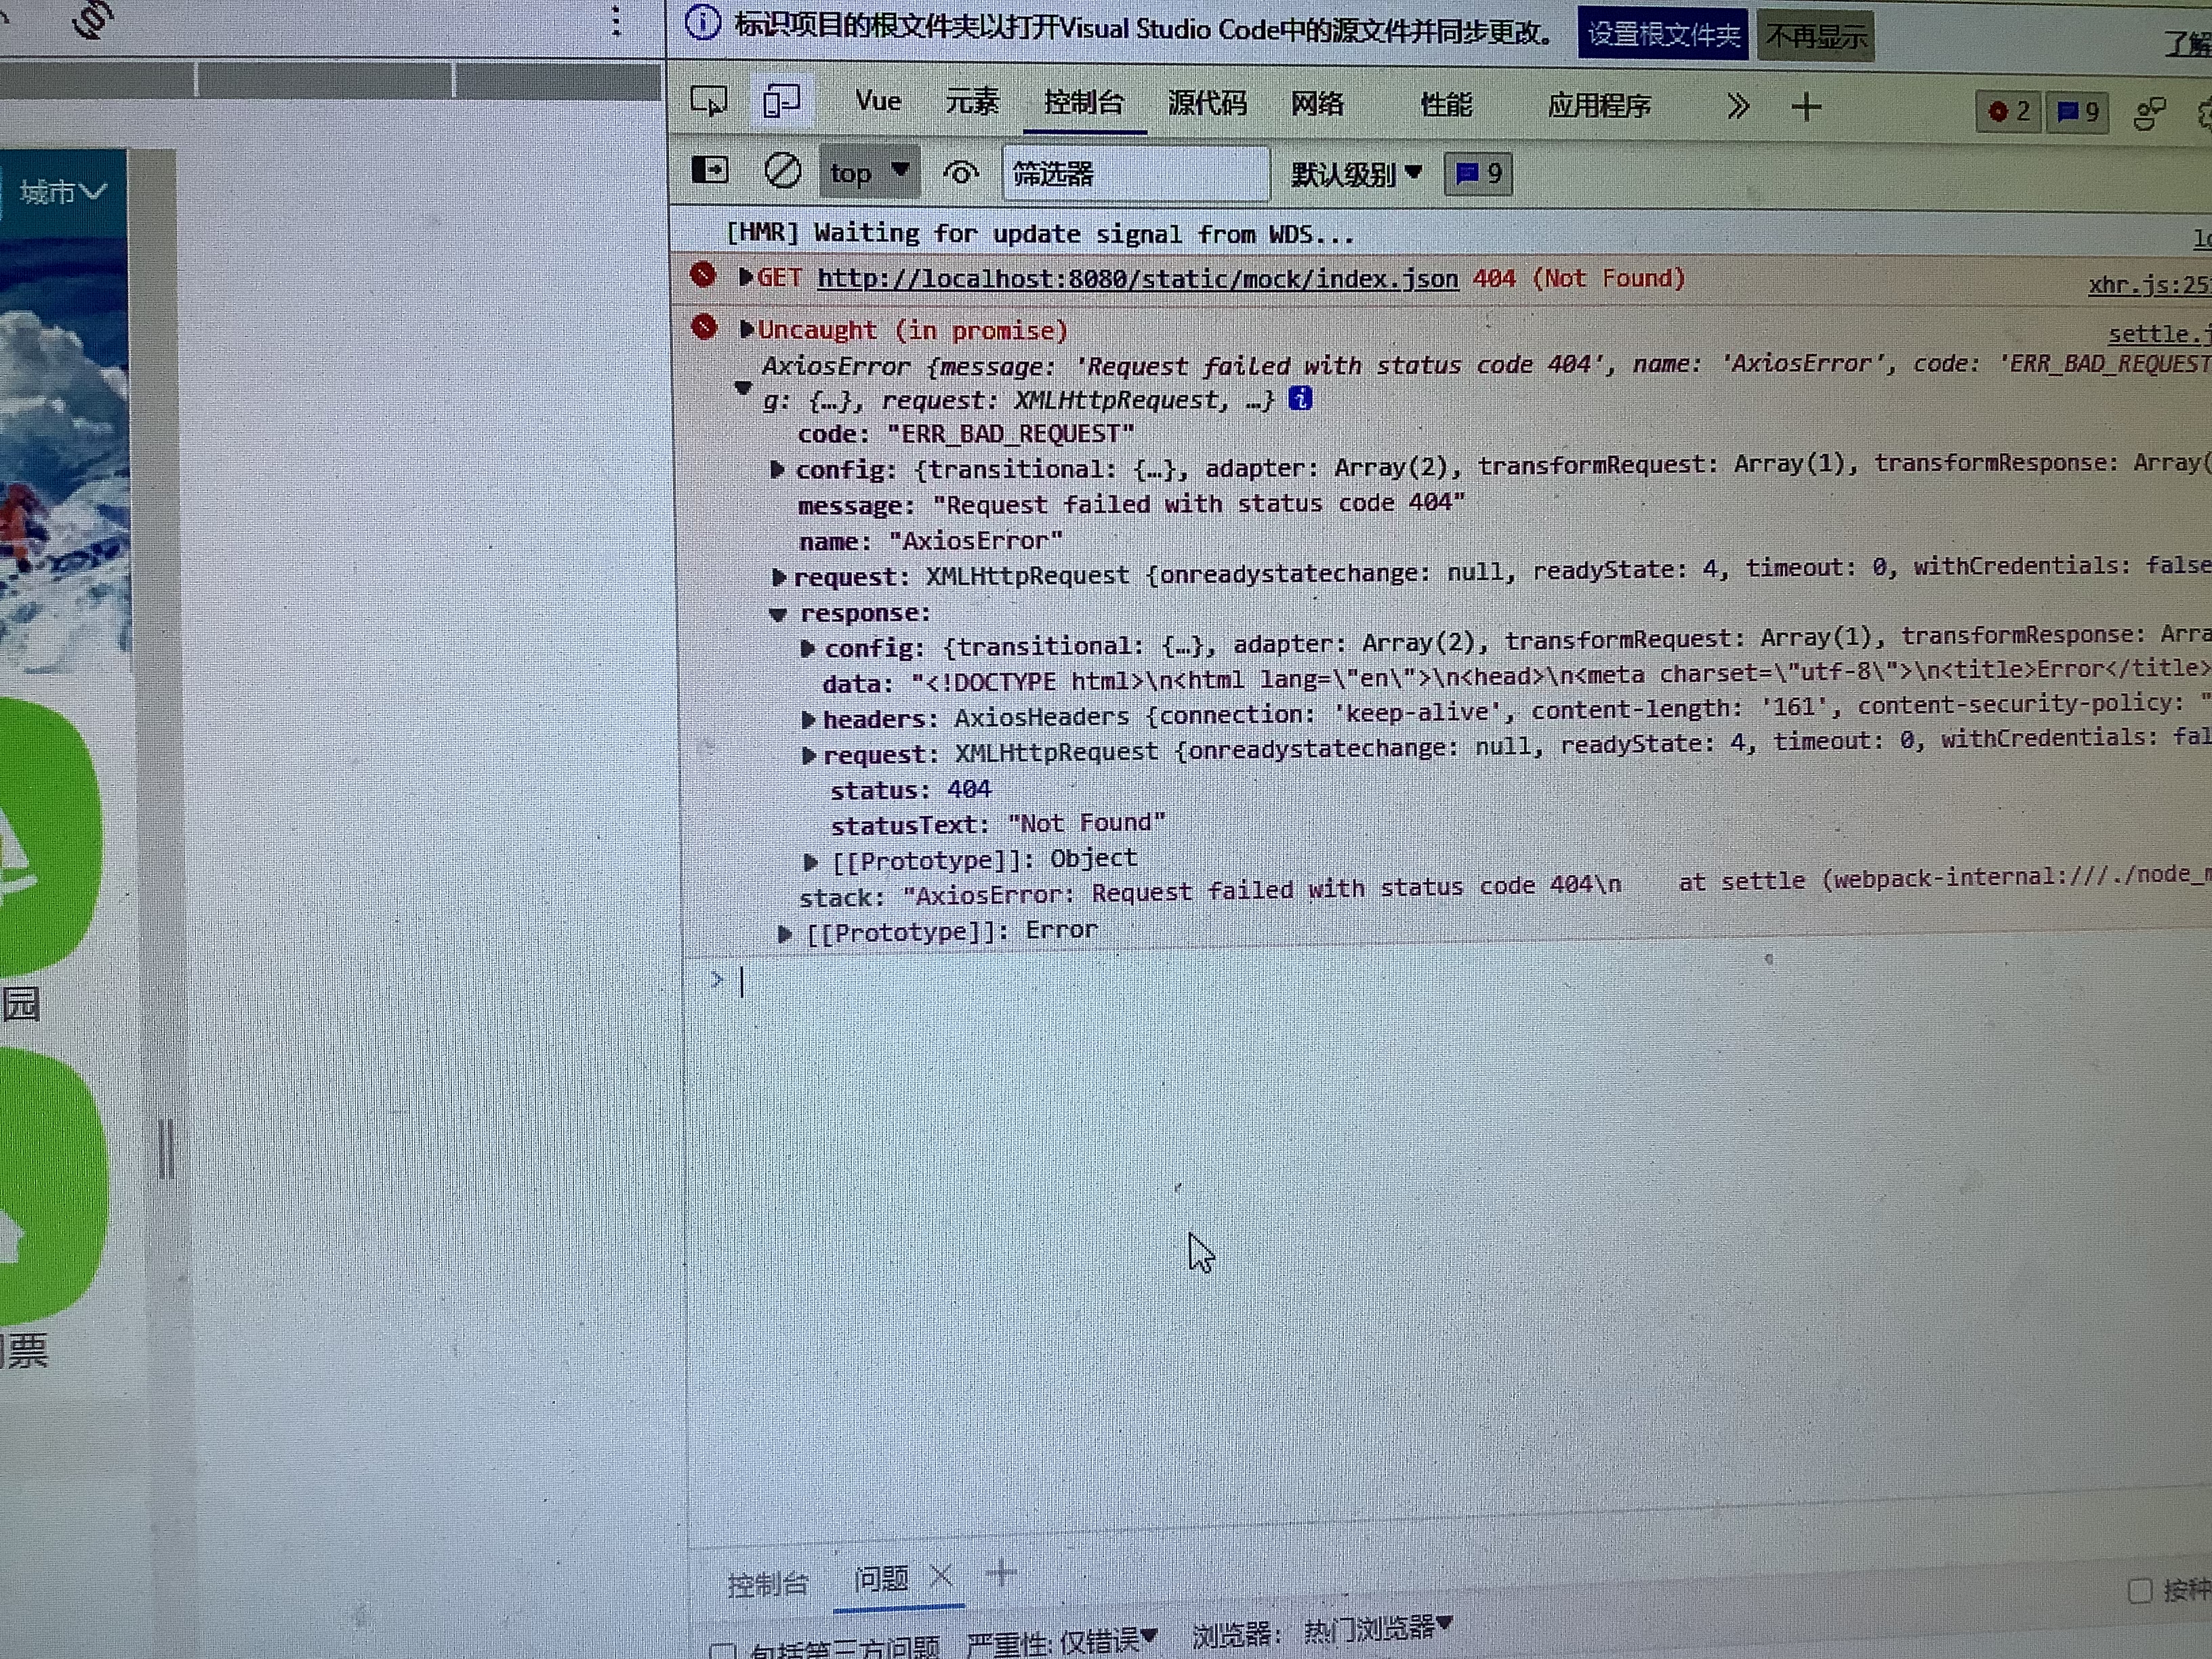This screenshot has width=2212, height=1659.
Task: Open the device toolbar three-dot menu
Action: 616,21
